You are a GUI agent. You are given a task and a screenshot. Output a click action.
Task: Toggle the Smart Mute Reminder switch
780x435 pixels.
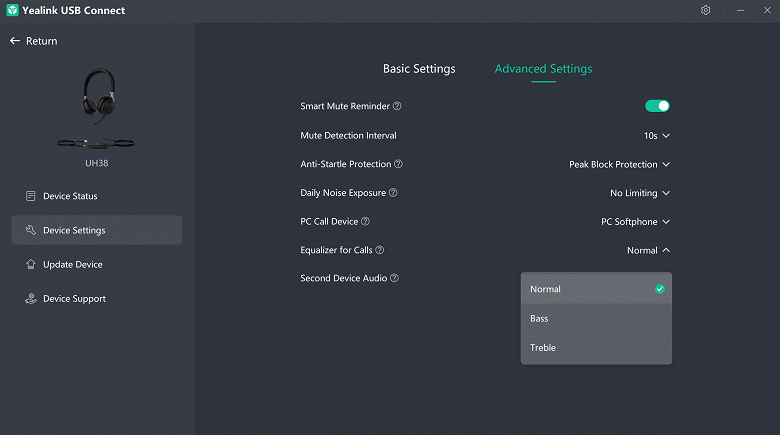click(657, 106)
